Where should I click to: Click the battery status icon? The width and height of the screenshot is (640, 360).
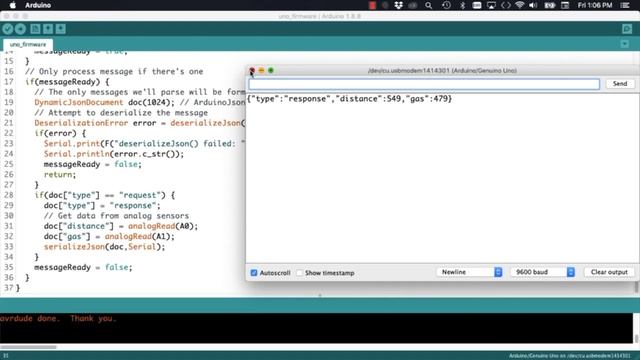550,5
